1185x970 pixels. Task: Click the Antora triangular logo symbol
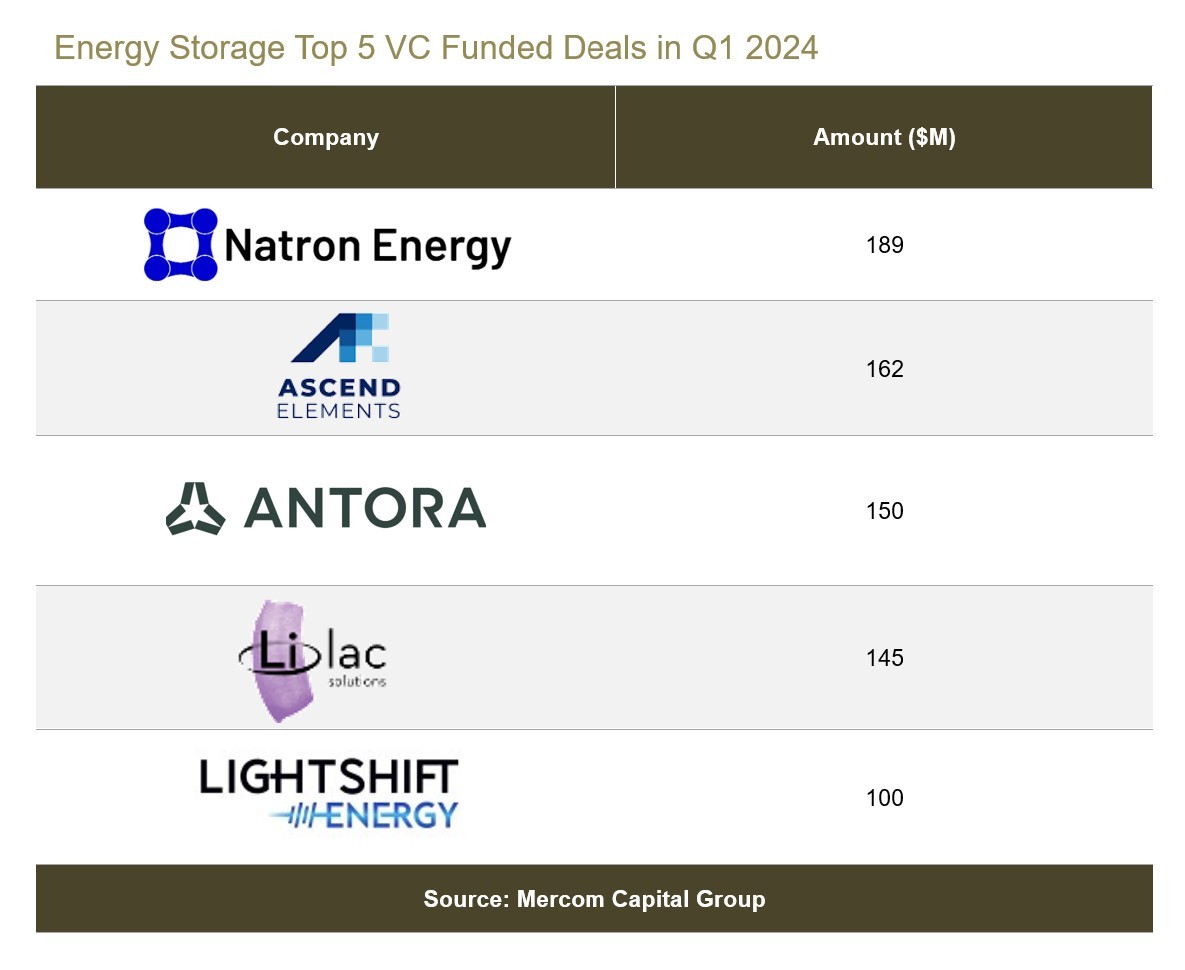[x=196, y=509]
